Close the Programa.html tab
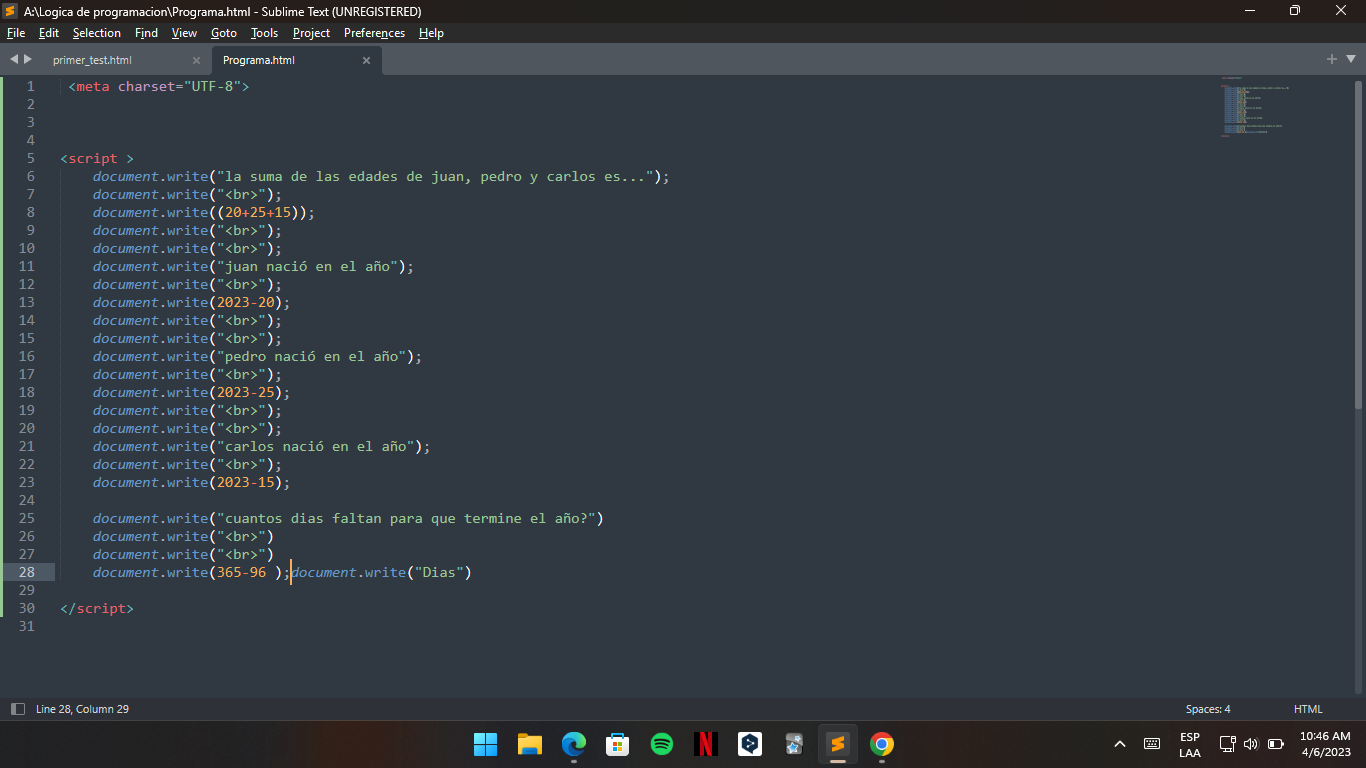Viewport: 1366px width, 768px height. point(366,60)
